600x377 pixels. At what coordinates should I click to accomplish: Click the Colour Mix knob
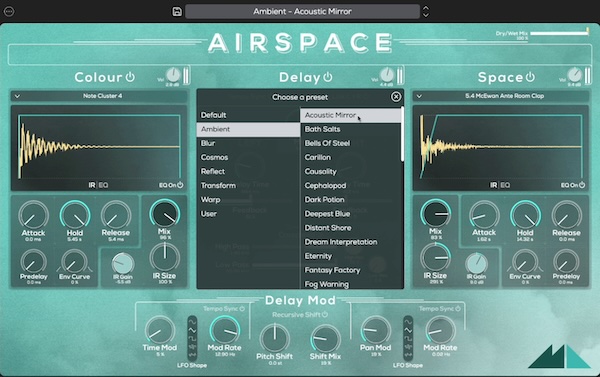tap(165, 214)
